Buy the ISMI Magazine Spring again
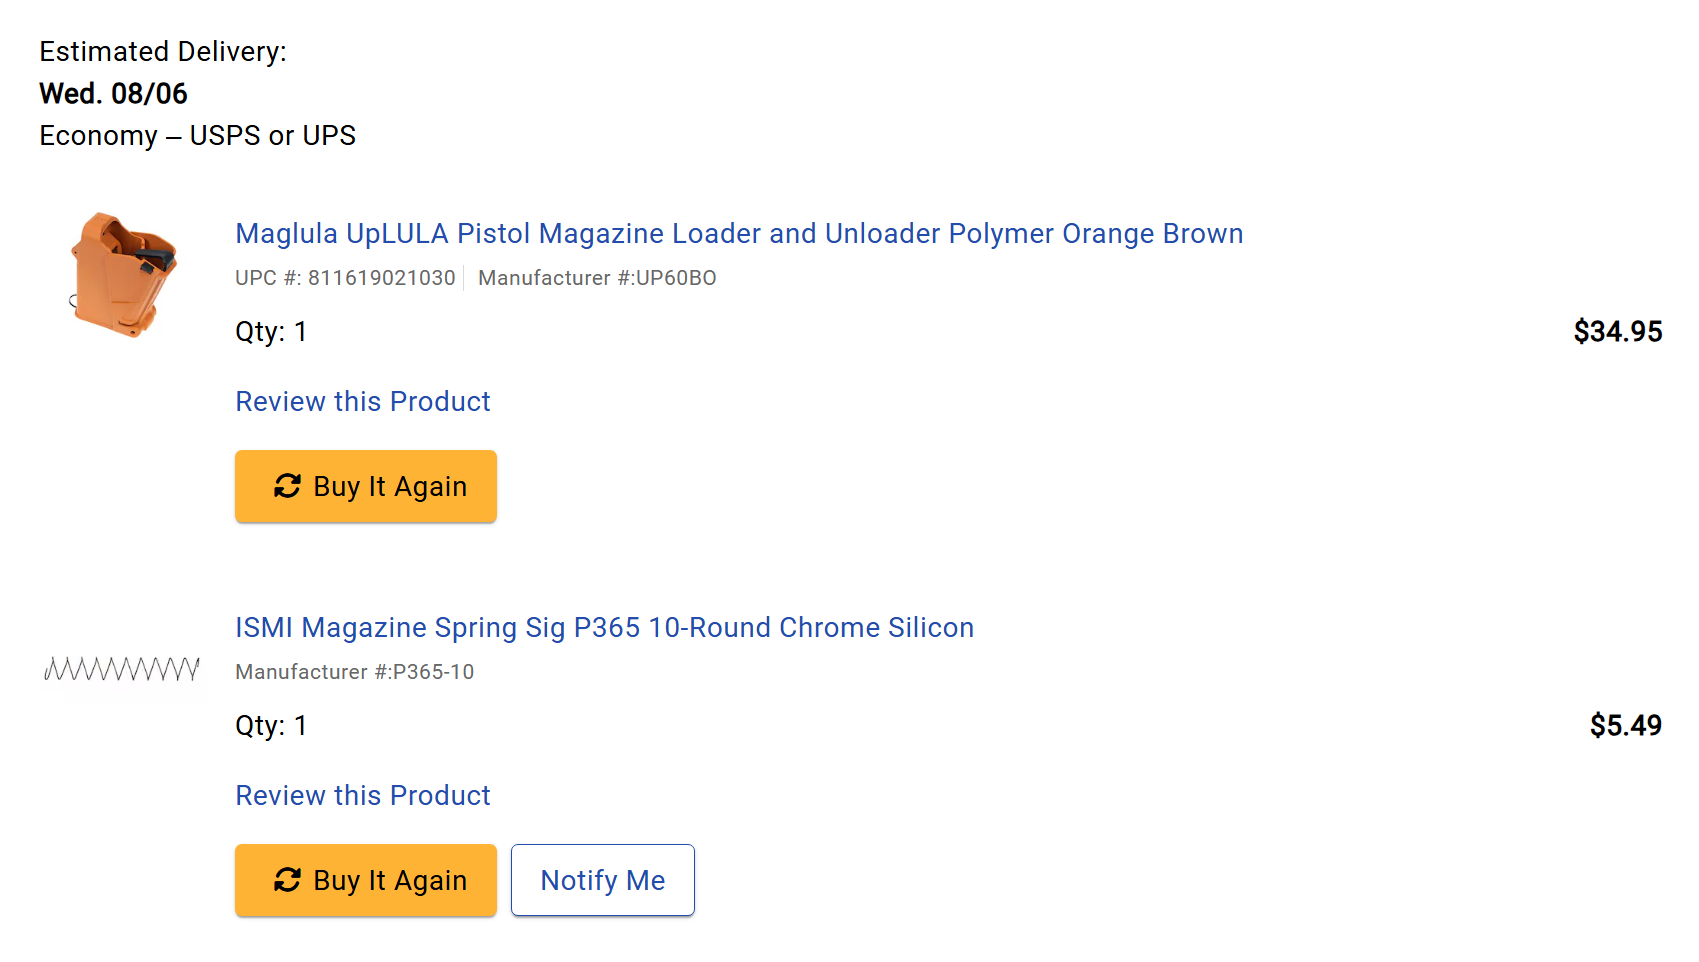Image resolution: width=1699 pixels, height=962 pixels. tap(366, 880)
